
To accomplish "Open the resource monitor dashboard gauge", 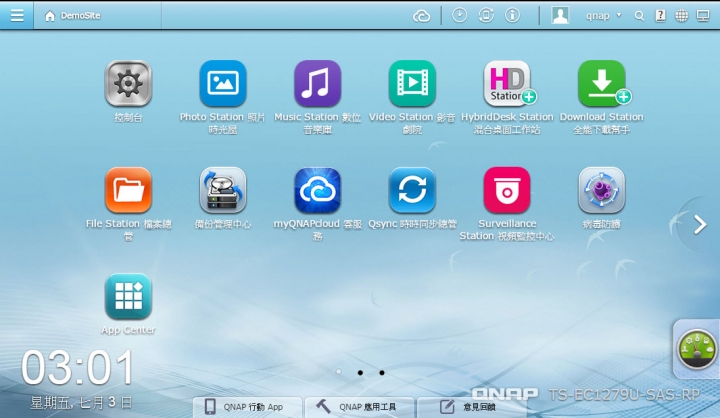I will point(697,349).
